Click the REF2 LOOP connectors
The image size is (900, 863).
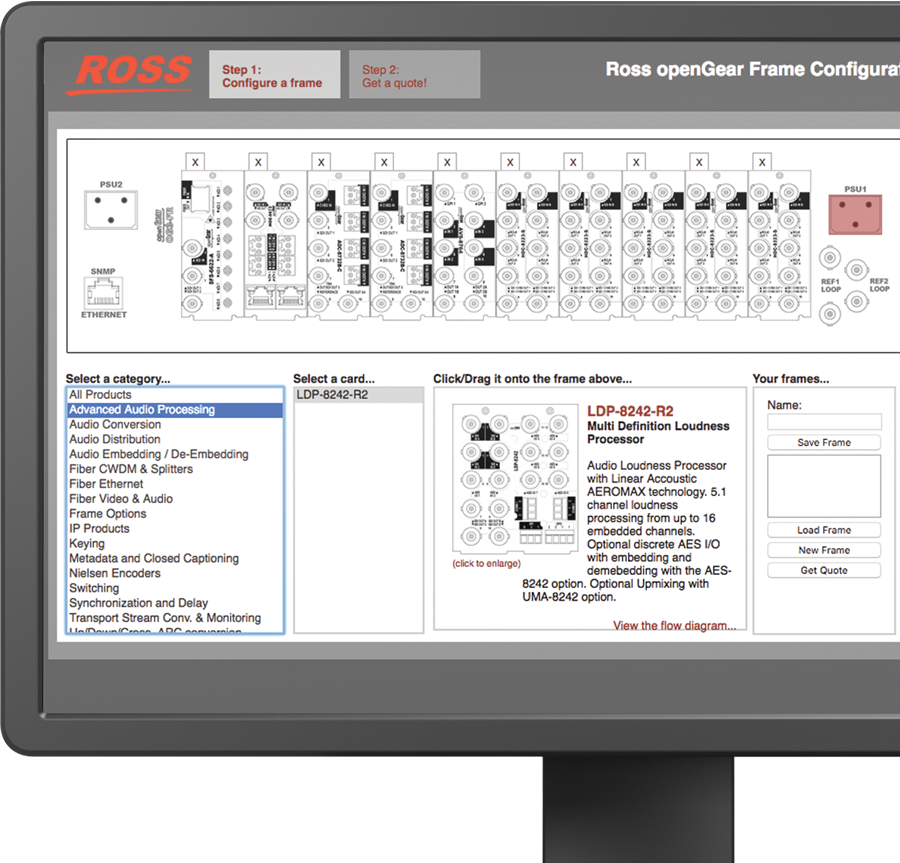pos(856,285)
